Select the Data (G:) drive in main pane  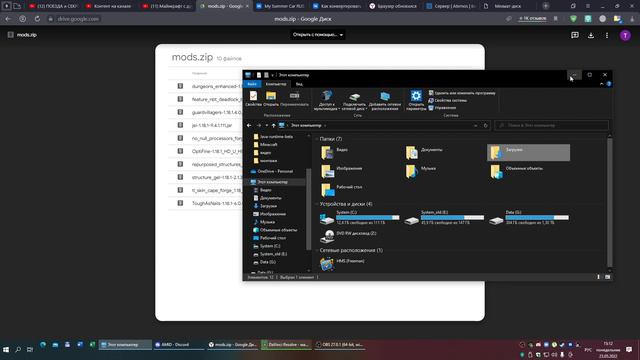click(x=529, y=218)
